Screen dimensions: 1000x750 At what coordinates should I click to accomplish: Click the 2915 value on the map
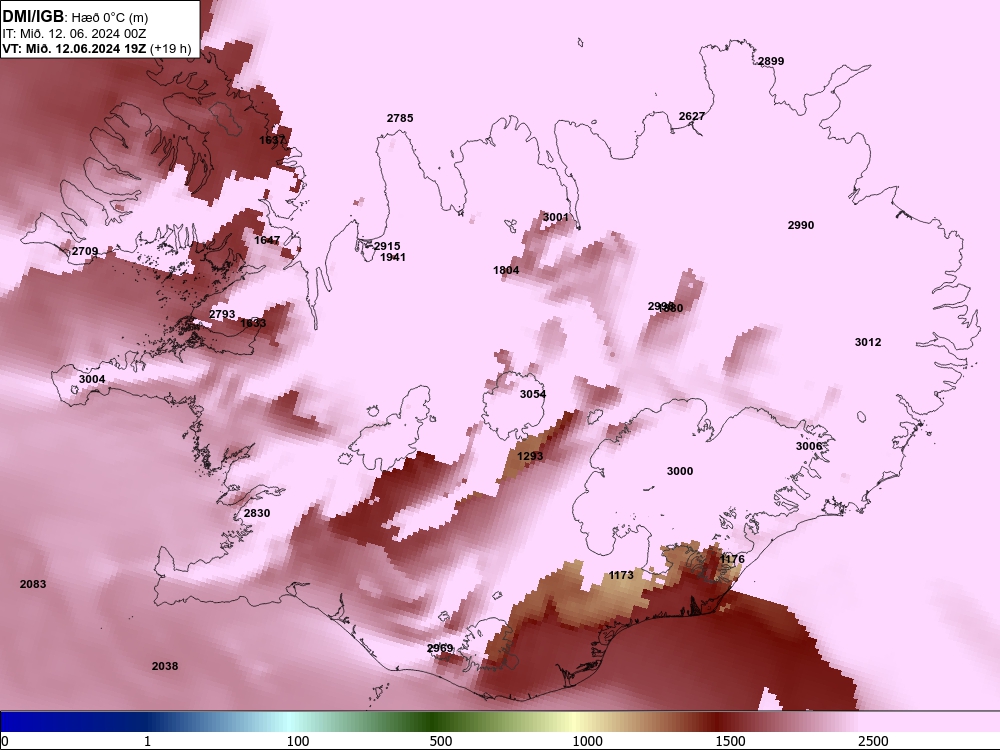click(x=387, y=246)
